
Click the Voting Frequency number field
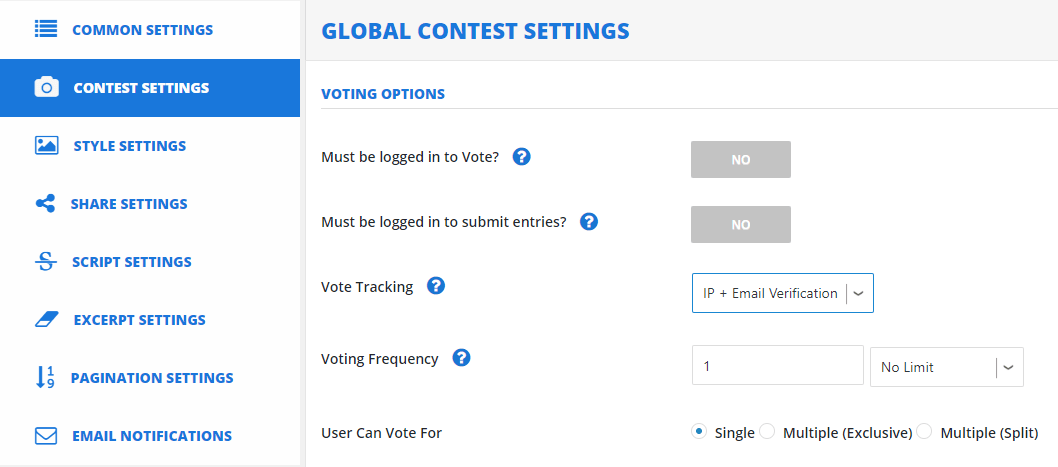(778, 366)
